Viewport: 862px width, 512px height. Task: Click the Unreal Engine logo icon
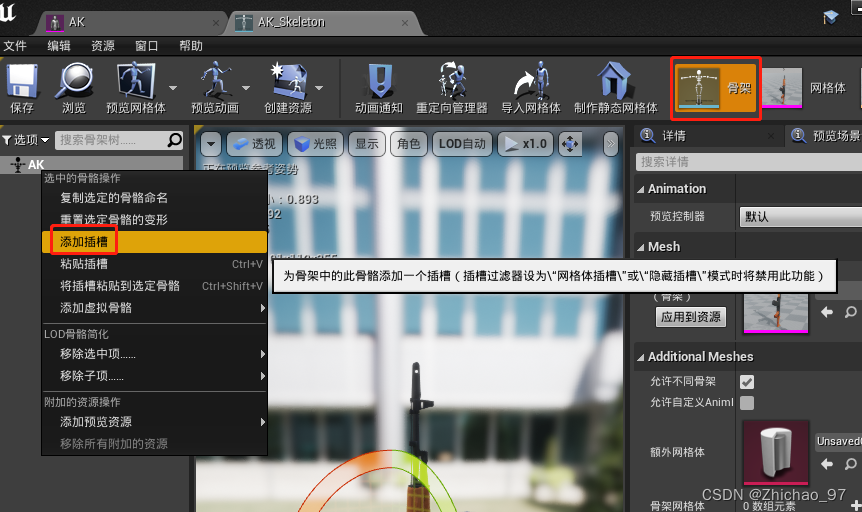point(8,12)
